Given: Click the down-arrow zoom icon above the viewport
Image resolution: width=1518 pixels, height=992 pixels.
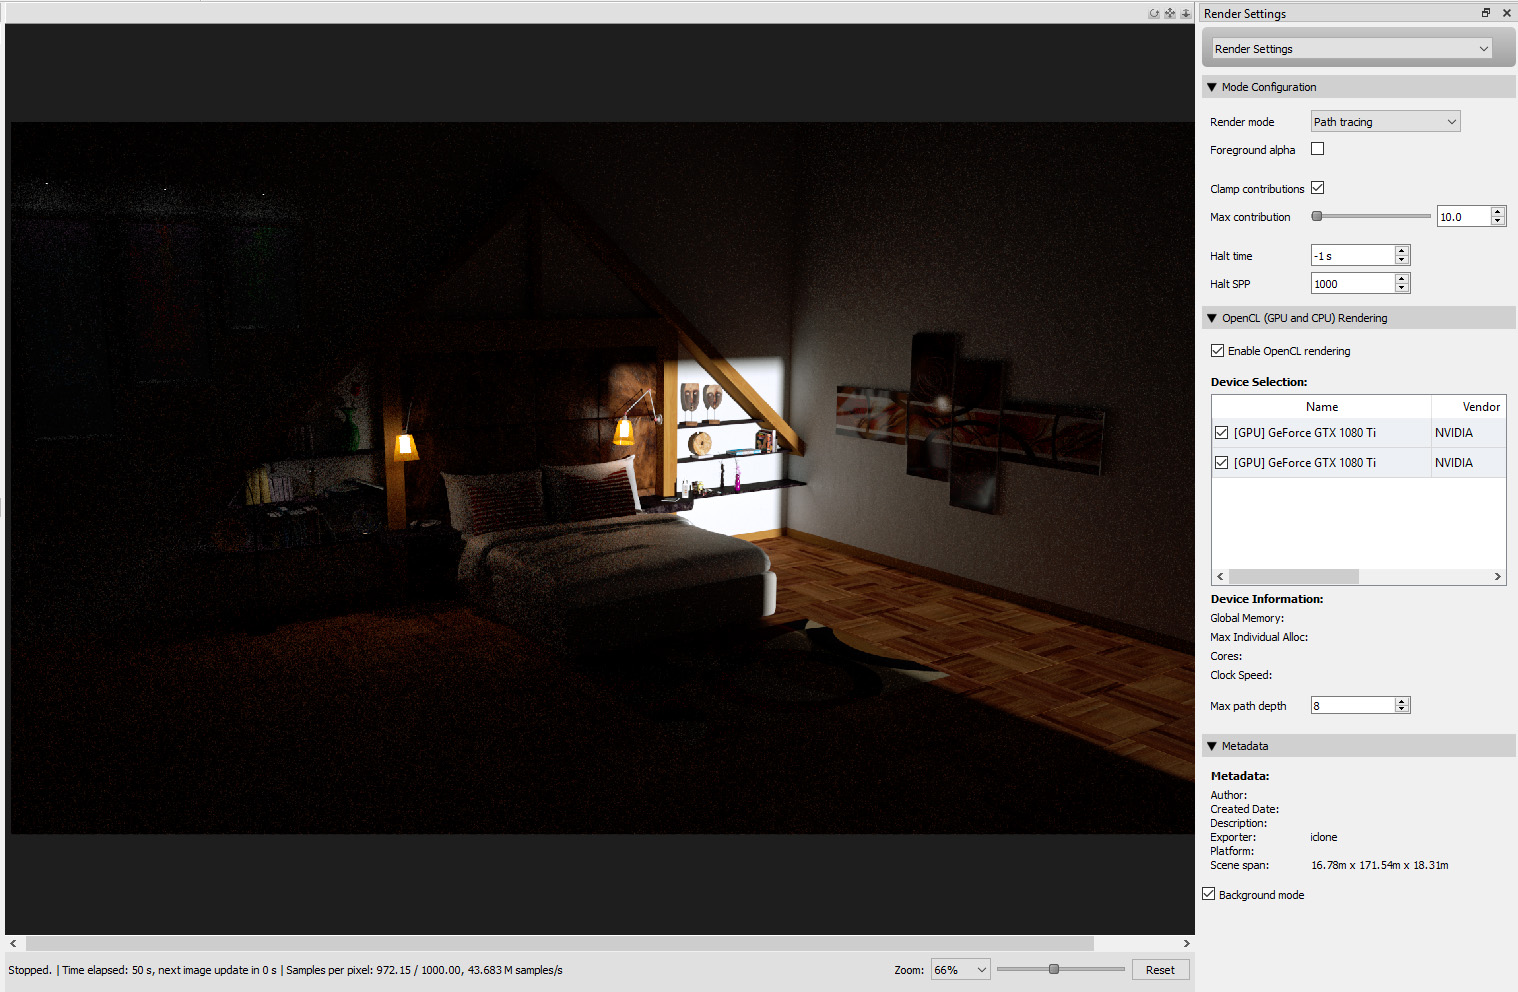Looking at the screenshot, I should 1186,14.
